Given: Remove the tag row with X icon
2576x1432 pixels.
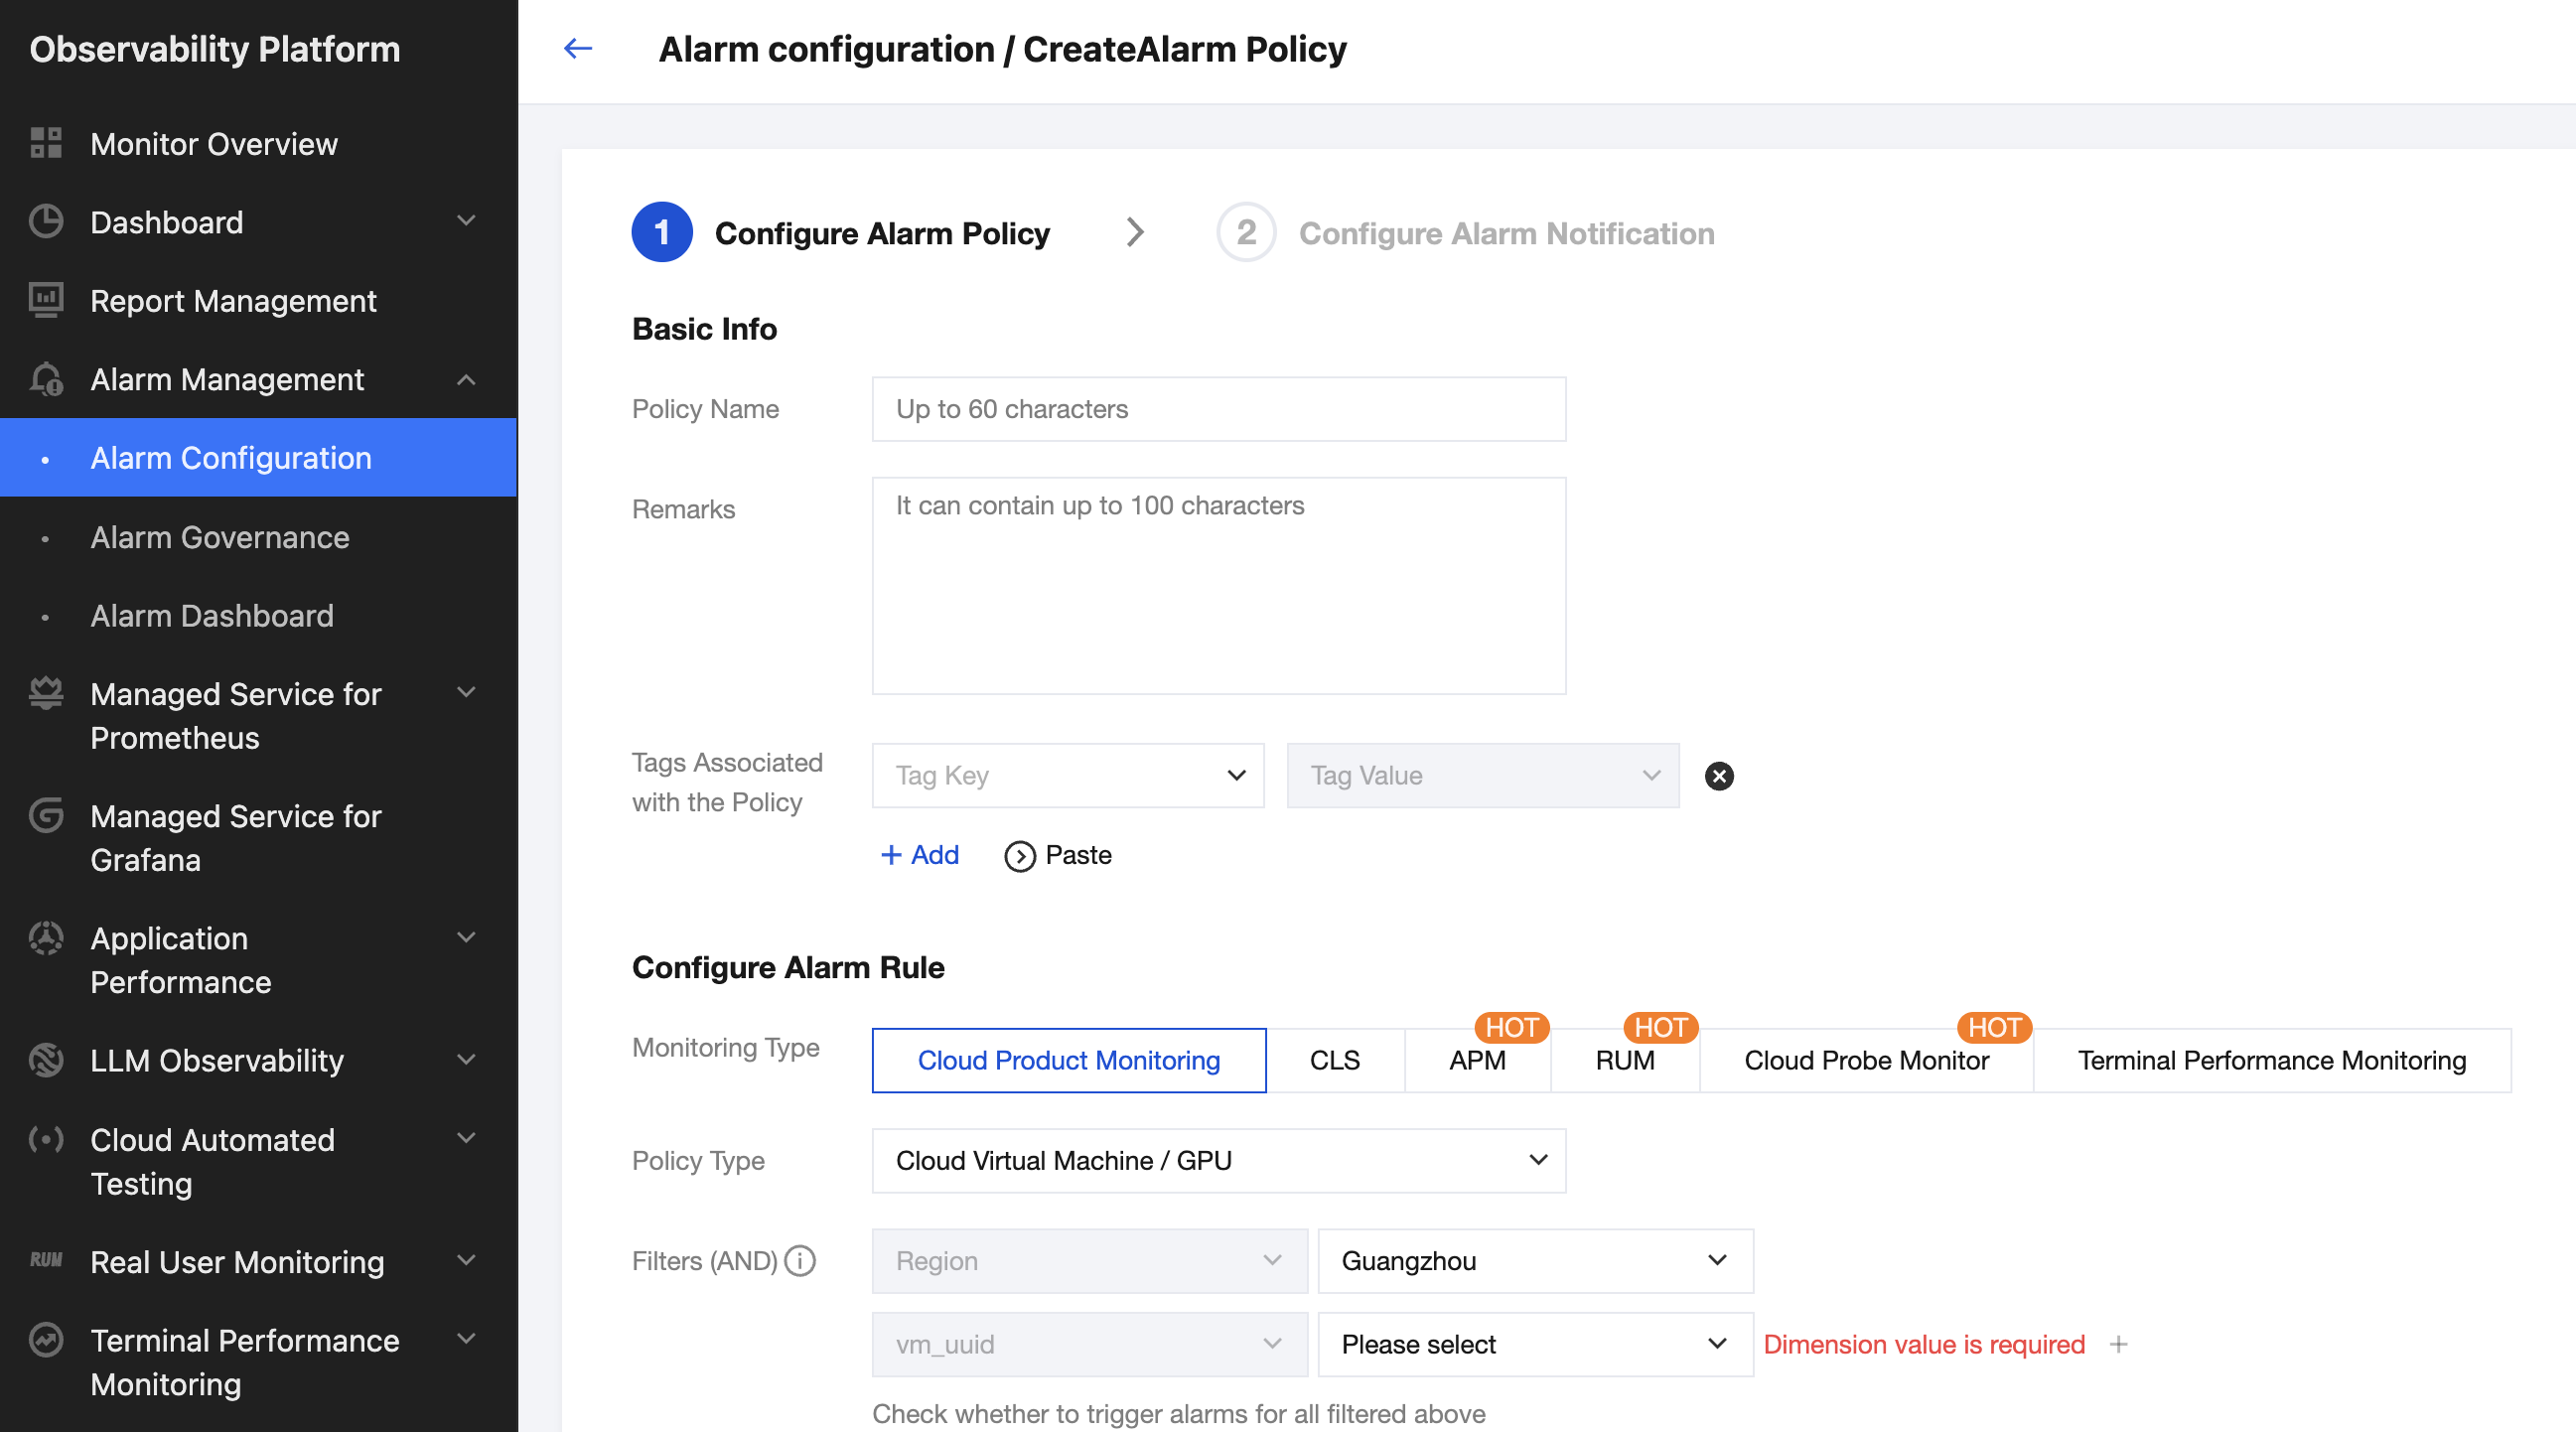Looking at the screenshot, I should point(1718,776).
